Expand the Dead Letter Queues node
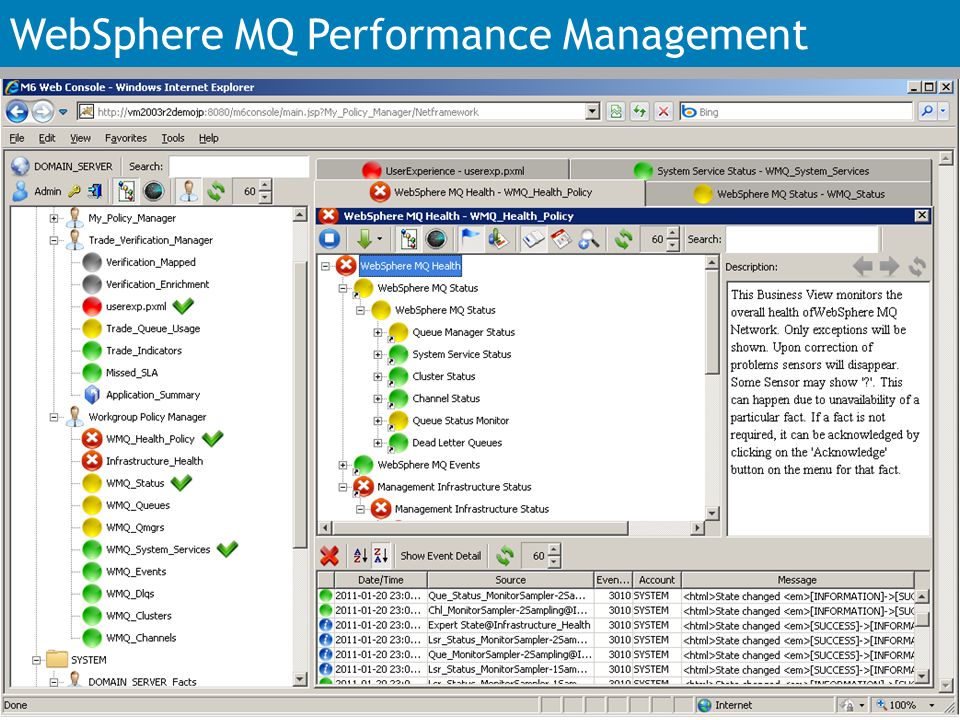This screenshot has height=720, width=960. 378,443
